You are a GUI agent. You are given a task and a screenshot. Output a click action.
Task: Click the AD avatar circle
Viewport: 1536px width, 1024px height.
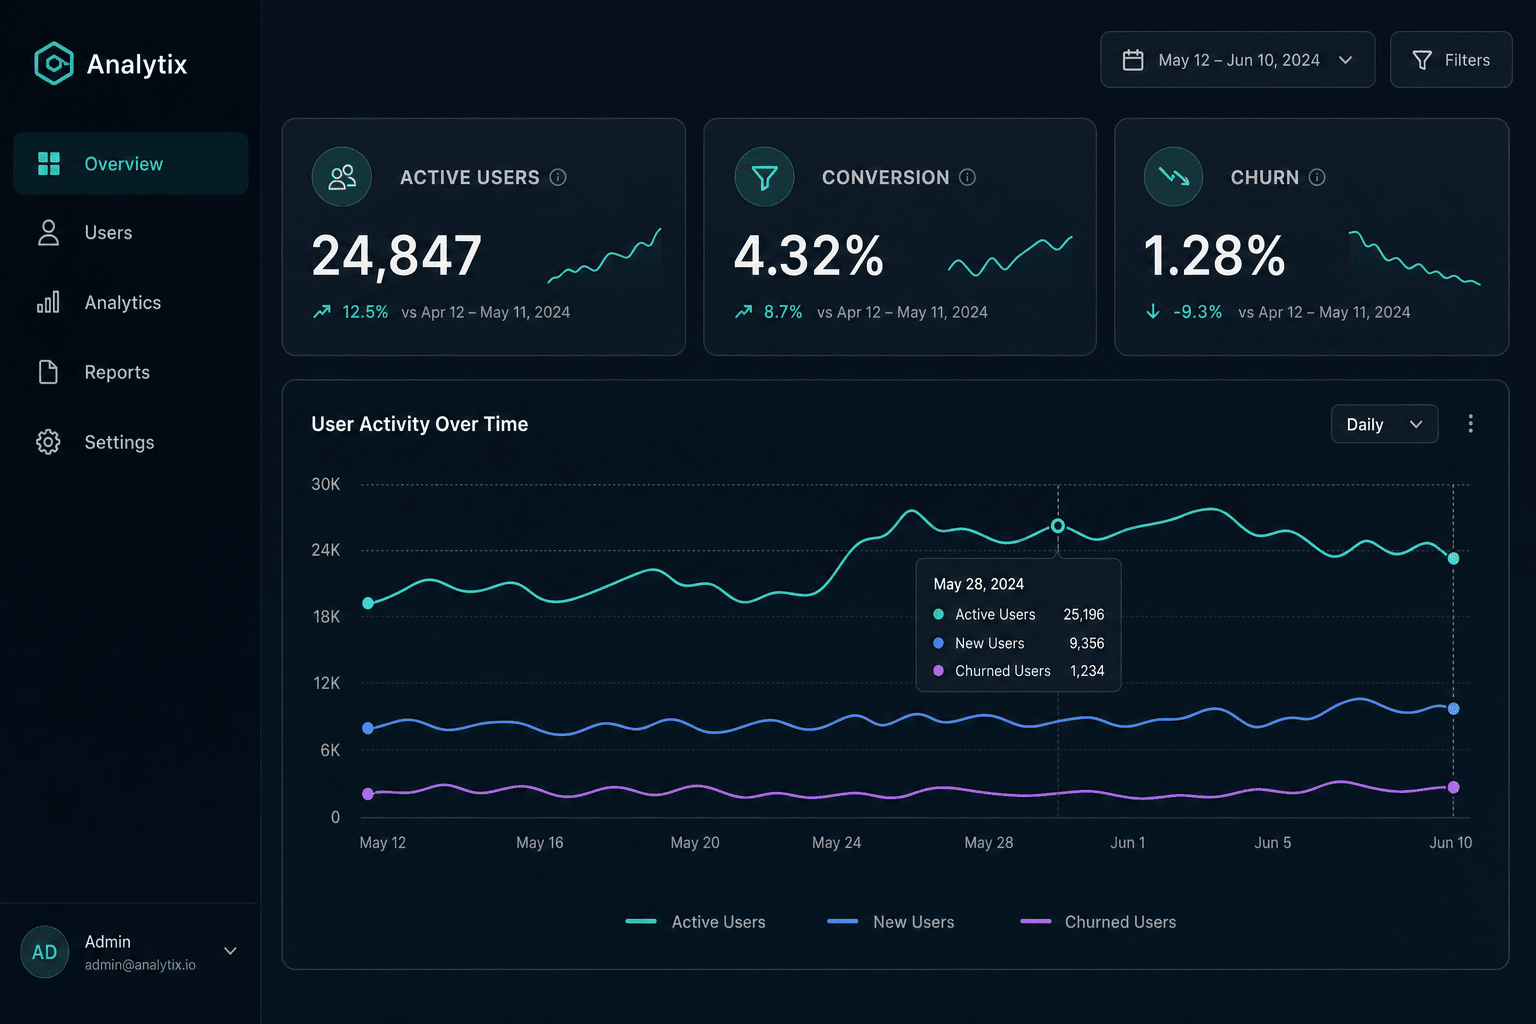[x=45, y=952]
